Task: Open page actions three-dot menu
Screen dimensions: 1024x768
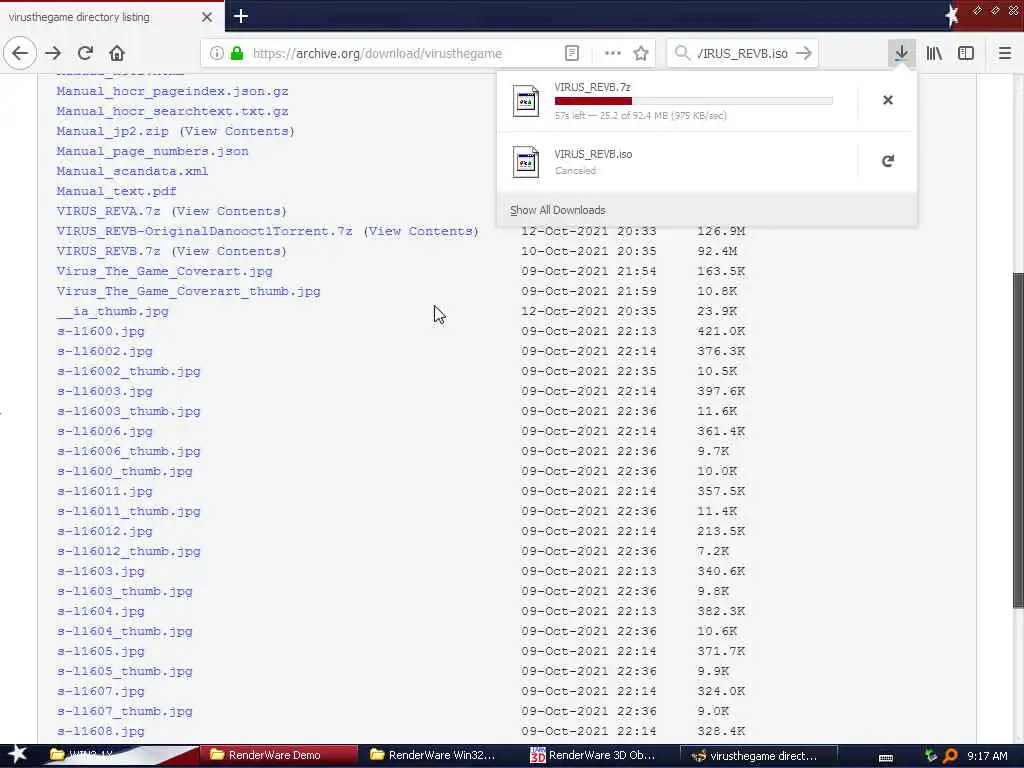Action: (613, 53)
